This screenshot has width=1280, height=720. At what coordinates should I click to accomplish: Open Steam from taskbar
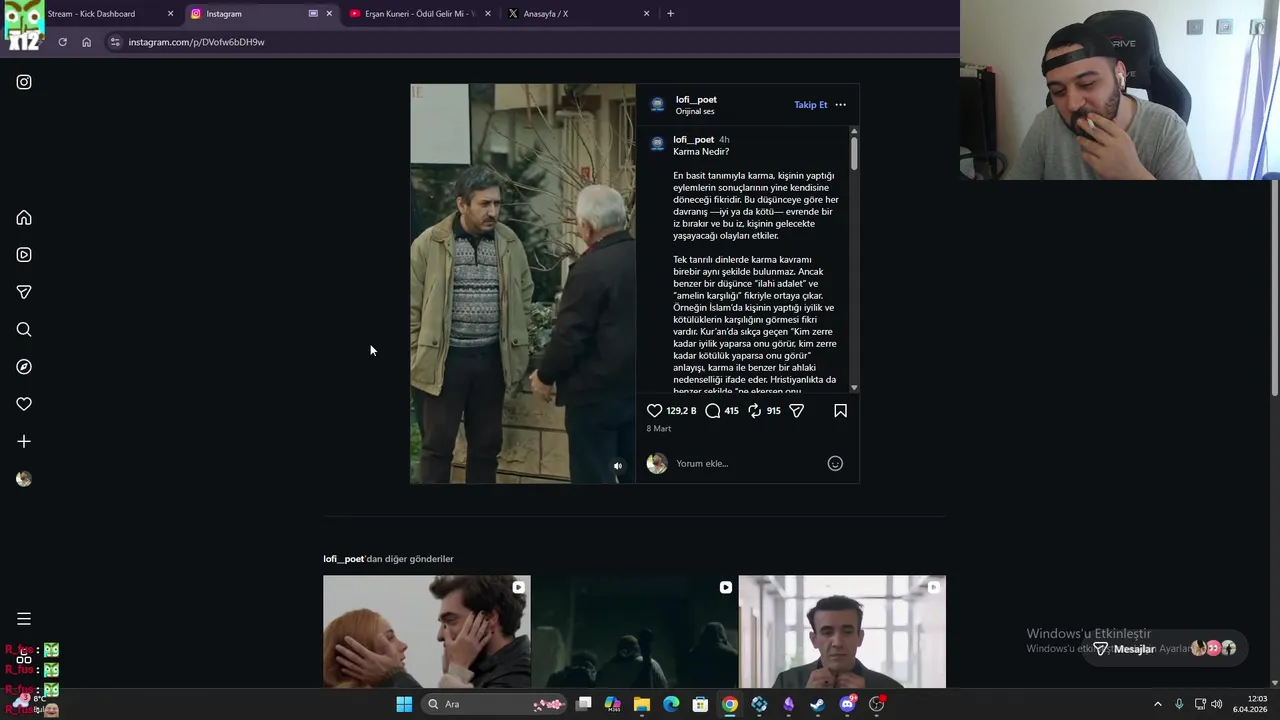pos(817,704)
